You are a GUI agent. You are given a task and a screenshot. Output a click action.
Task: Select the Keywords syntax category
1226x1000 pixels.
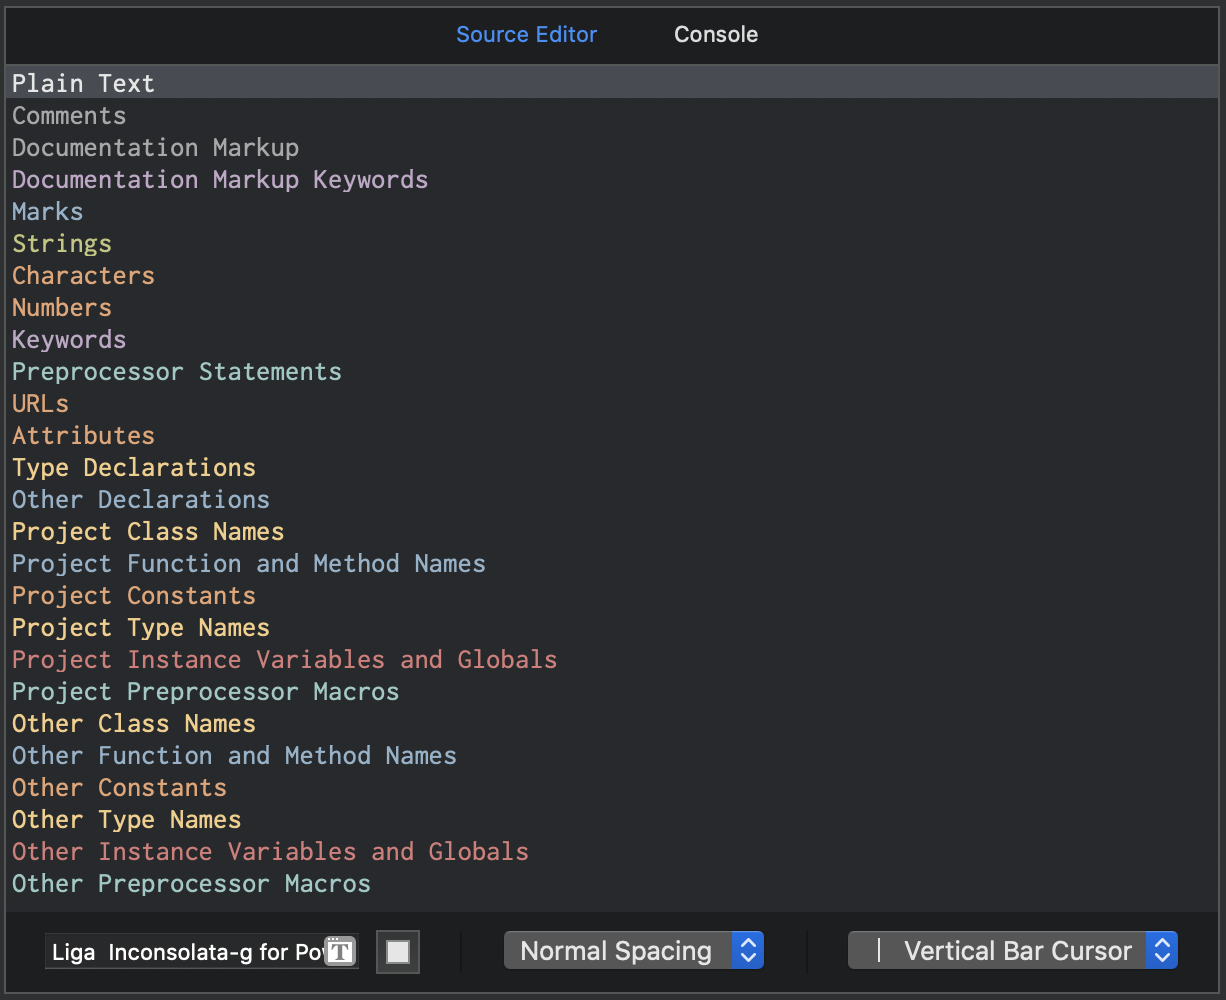click(x=70, y=339)
